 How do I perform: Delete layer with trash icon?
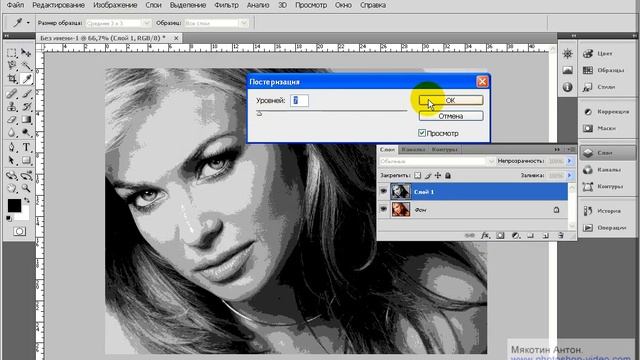point(561,236)
